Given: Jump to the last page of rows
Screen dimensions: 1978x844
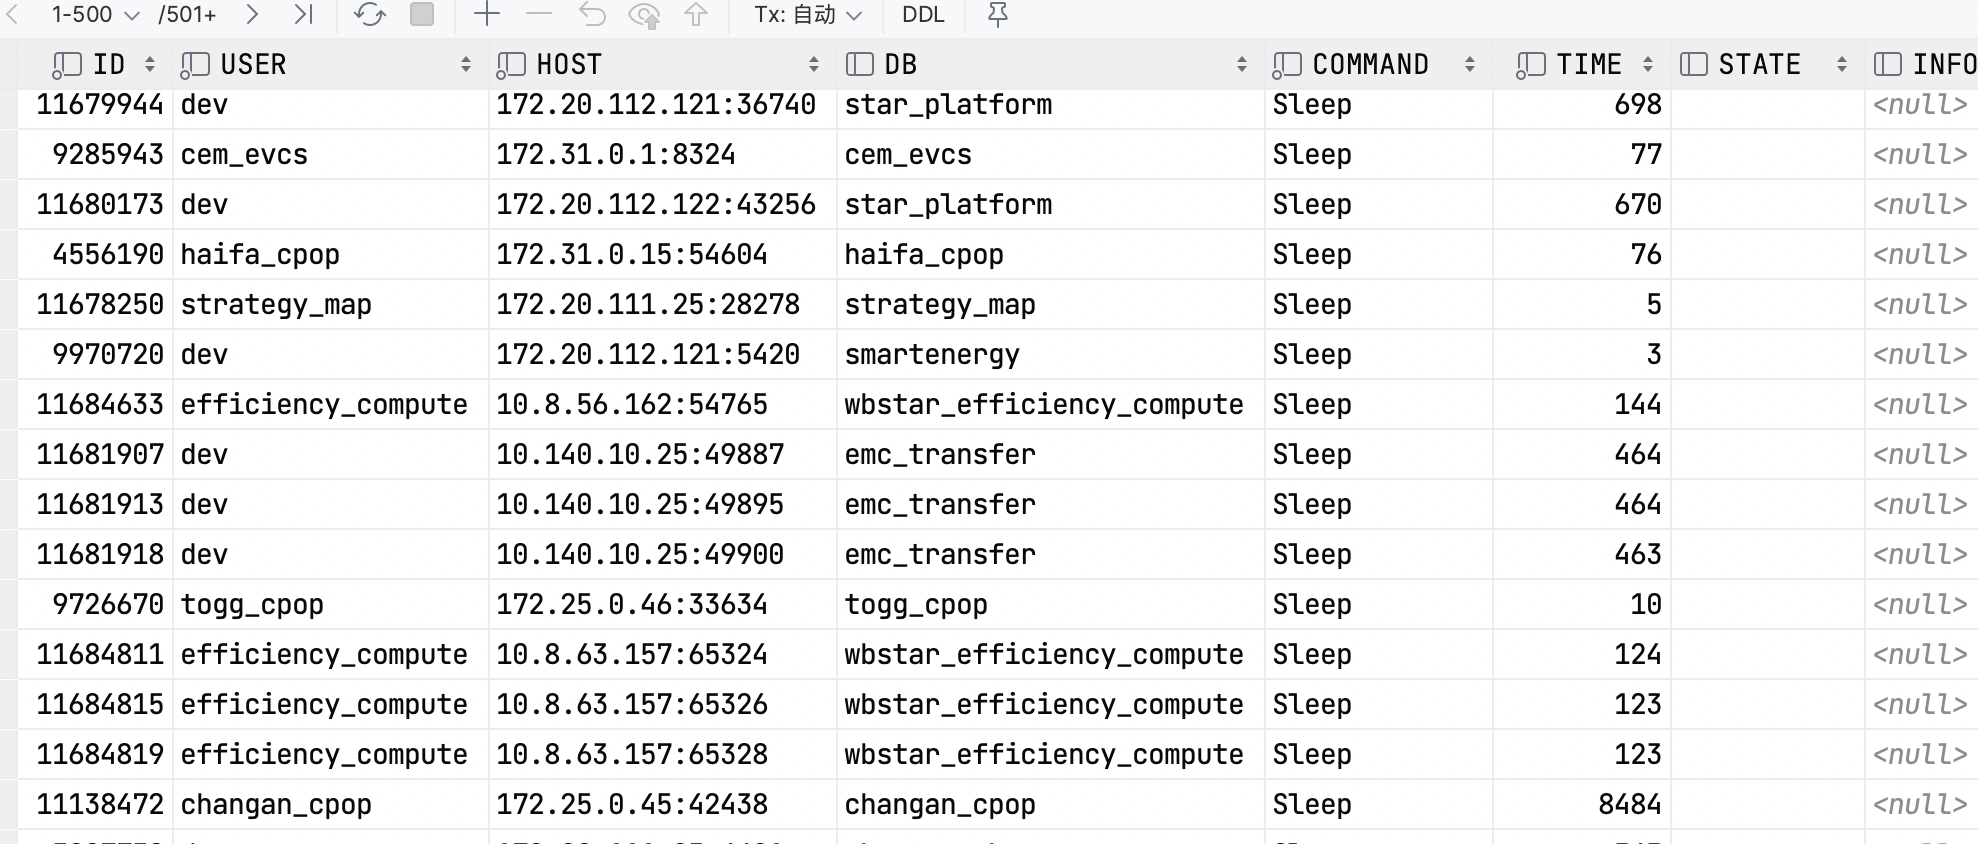Looking at the screenshot, I should 303,15.
